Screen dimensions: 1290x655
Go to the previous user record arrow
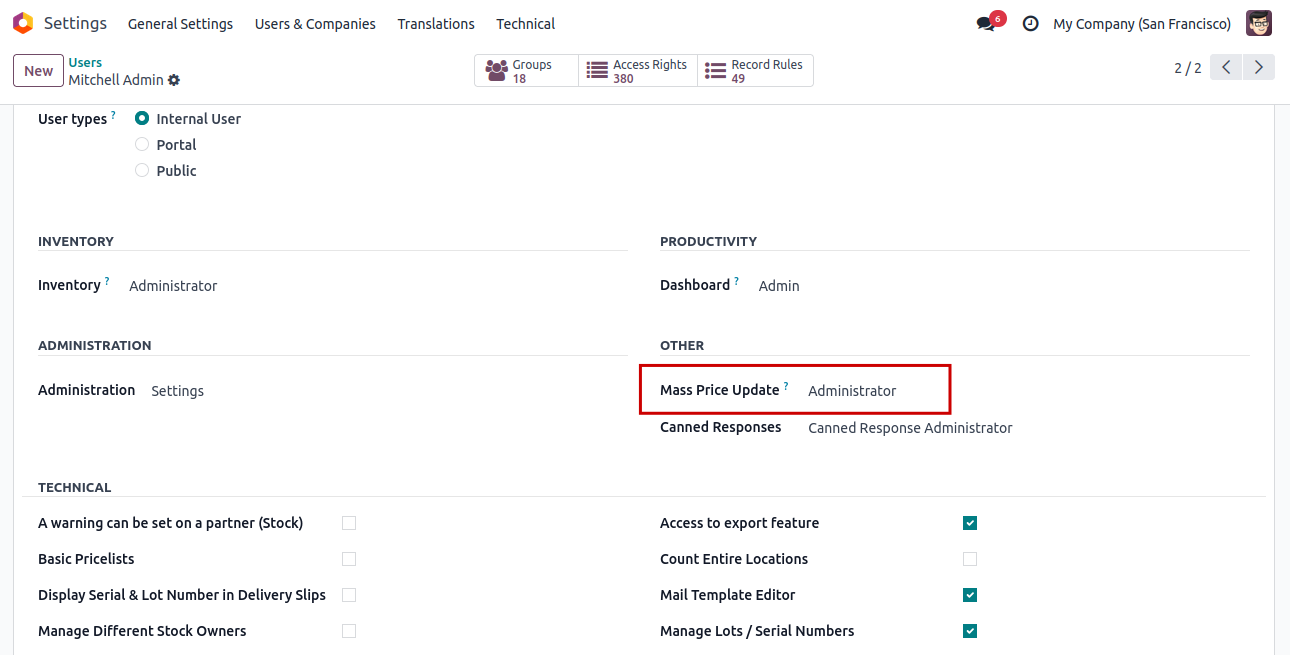[1226, 68]
